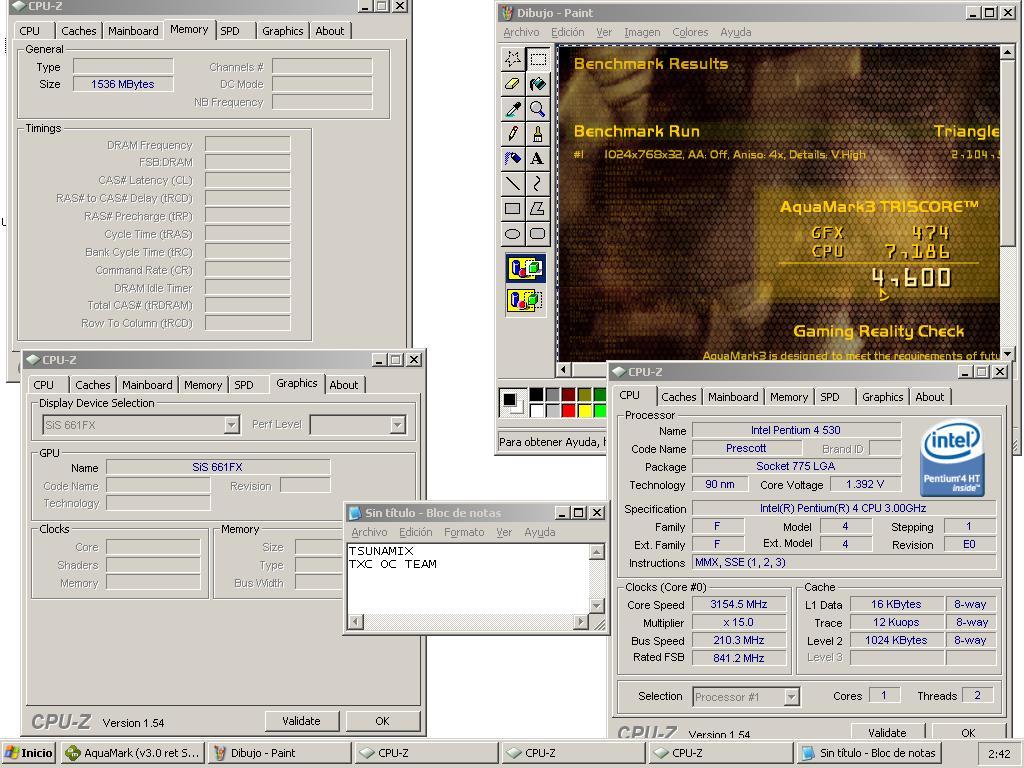Enable transparent selection mode option
The height and width of the screenshot is (768, 1024).
click(x=526, y=300)
